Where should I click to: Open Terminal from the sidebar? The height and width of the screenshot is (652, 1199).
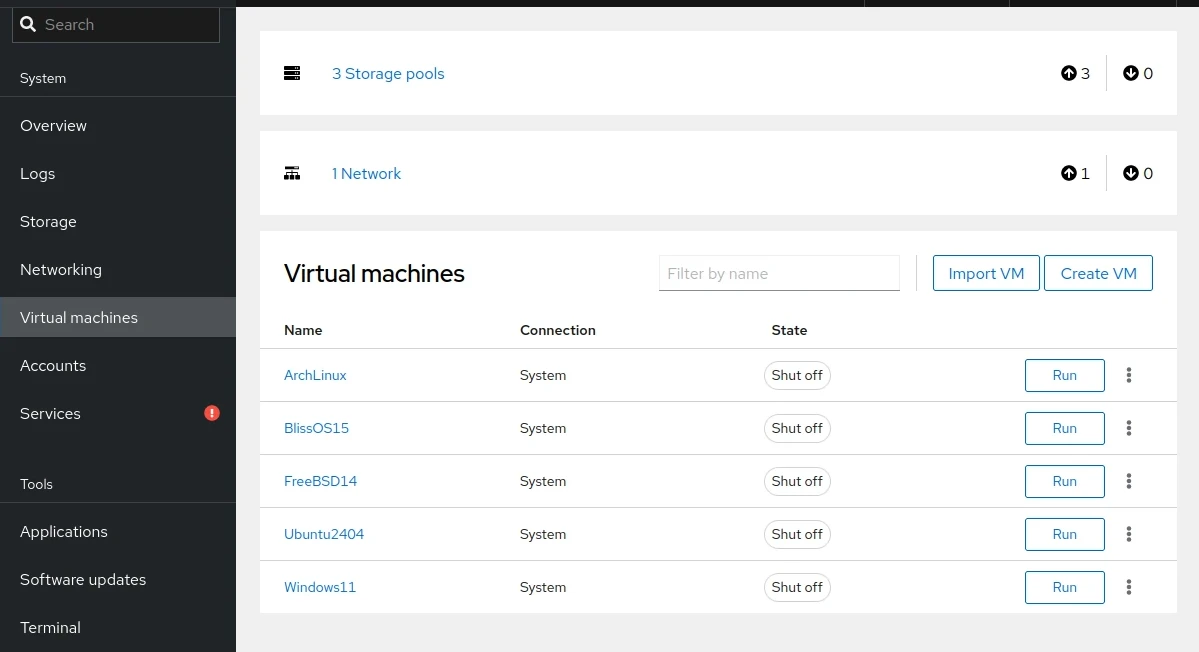coord(50,627)
